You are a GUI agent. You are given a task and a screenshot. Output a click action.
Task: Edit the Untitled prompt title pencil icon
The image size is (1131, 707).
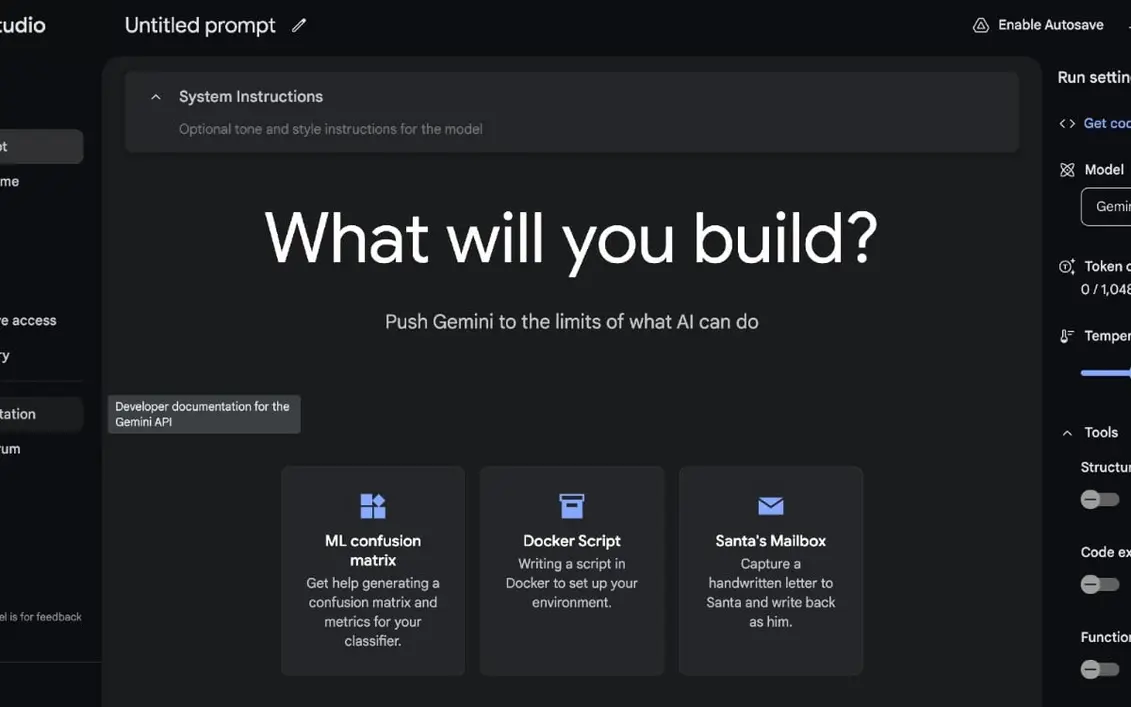click(299, 25)
